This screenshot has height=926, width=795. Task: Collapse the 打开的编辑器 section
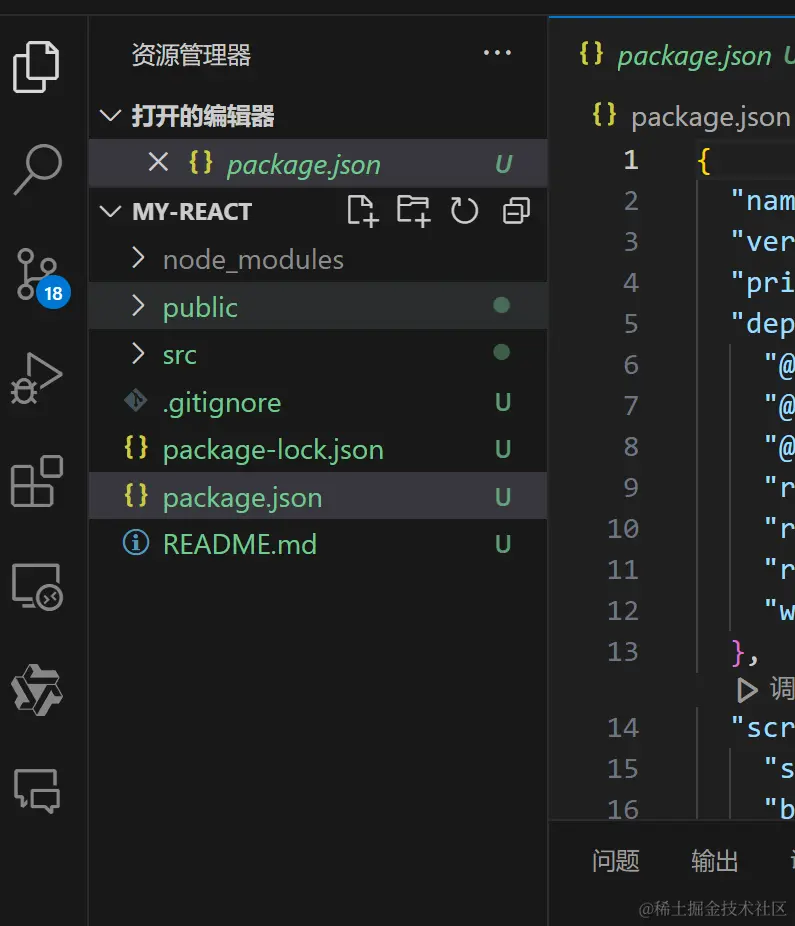tap(110, 115)
